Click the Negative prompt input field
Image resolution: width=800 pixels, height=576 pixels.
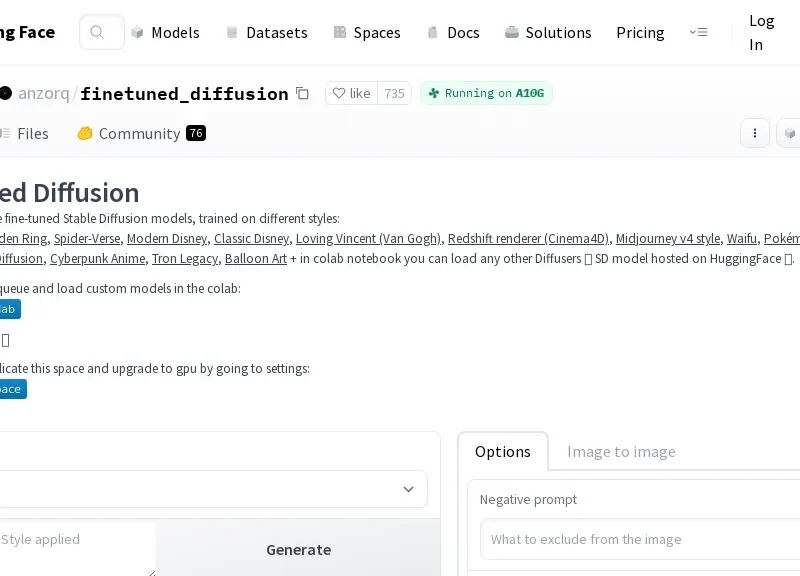coord(640,539)
